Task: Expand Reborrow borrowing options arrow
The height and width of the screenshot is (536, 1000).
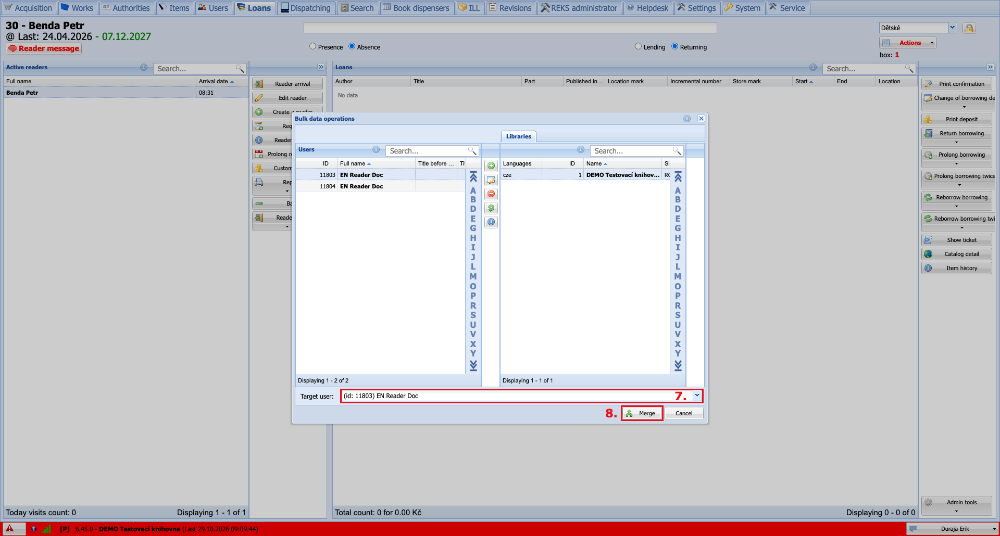Action: pyautogui.click(x=956, y=206)
